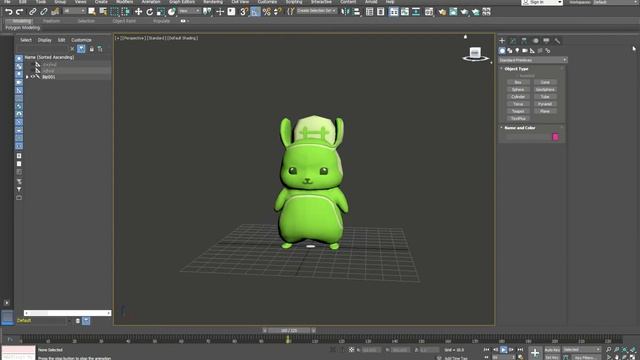640x360 pixels.
Task: Activate the Select and Move tool
Action: click(138, 12)
